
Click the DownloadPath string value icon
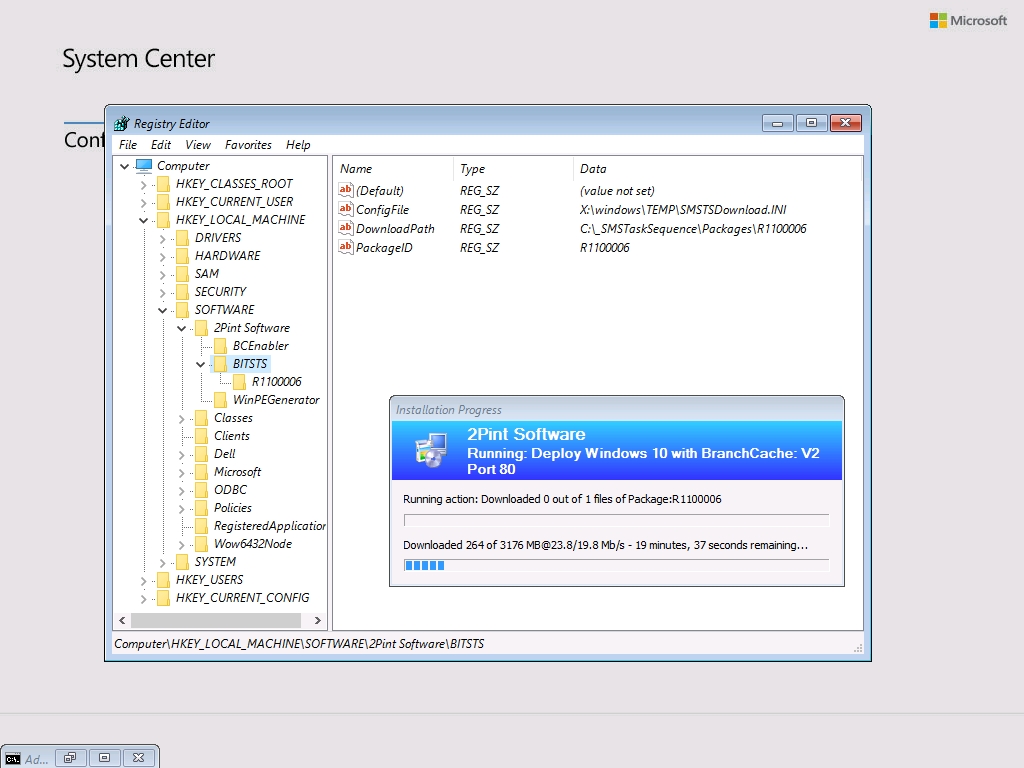click(x=346, y=229)
